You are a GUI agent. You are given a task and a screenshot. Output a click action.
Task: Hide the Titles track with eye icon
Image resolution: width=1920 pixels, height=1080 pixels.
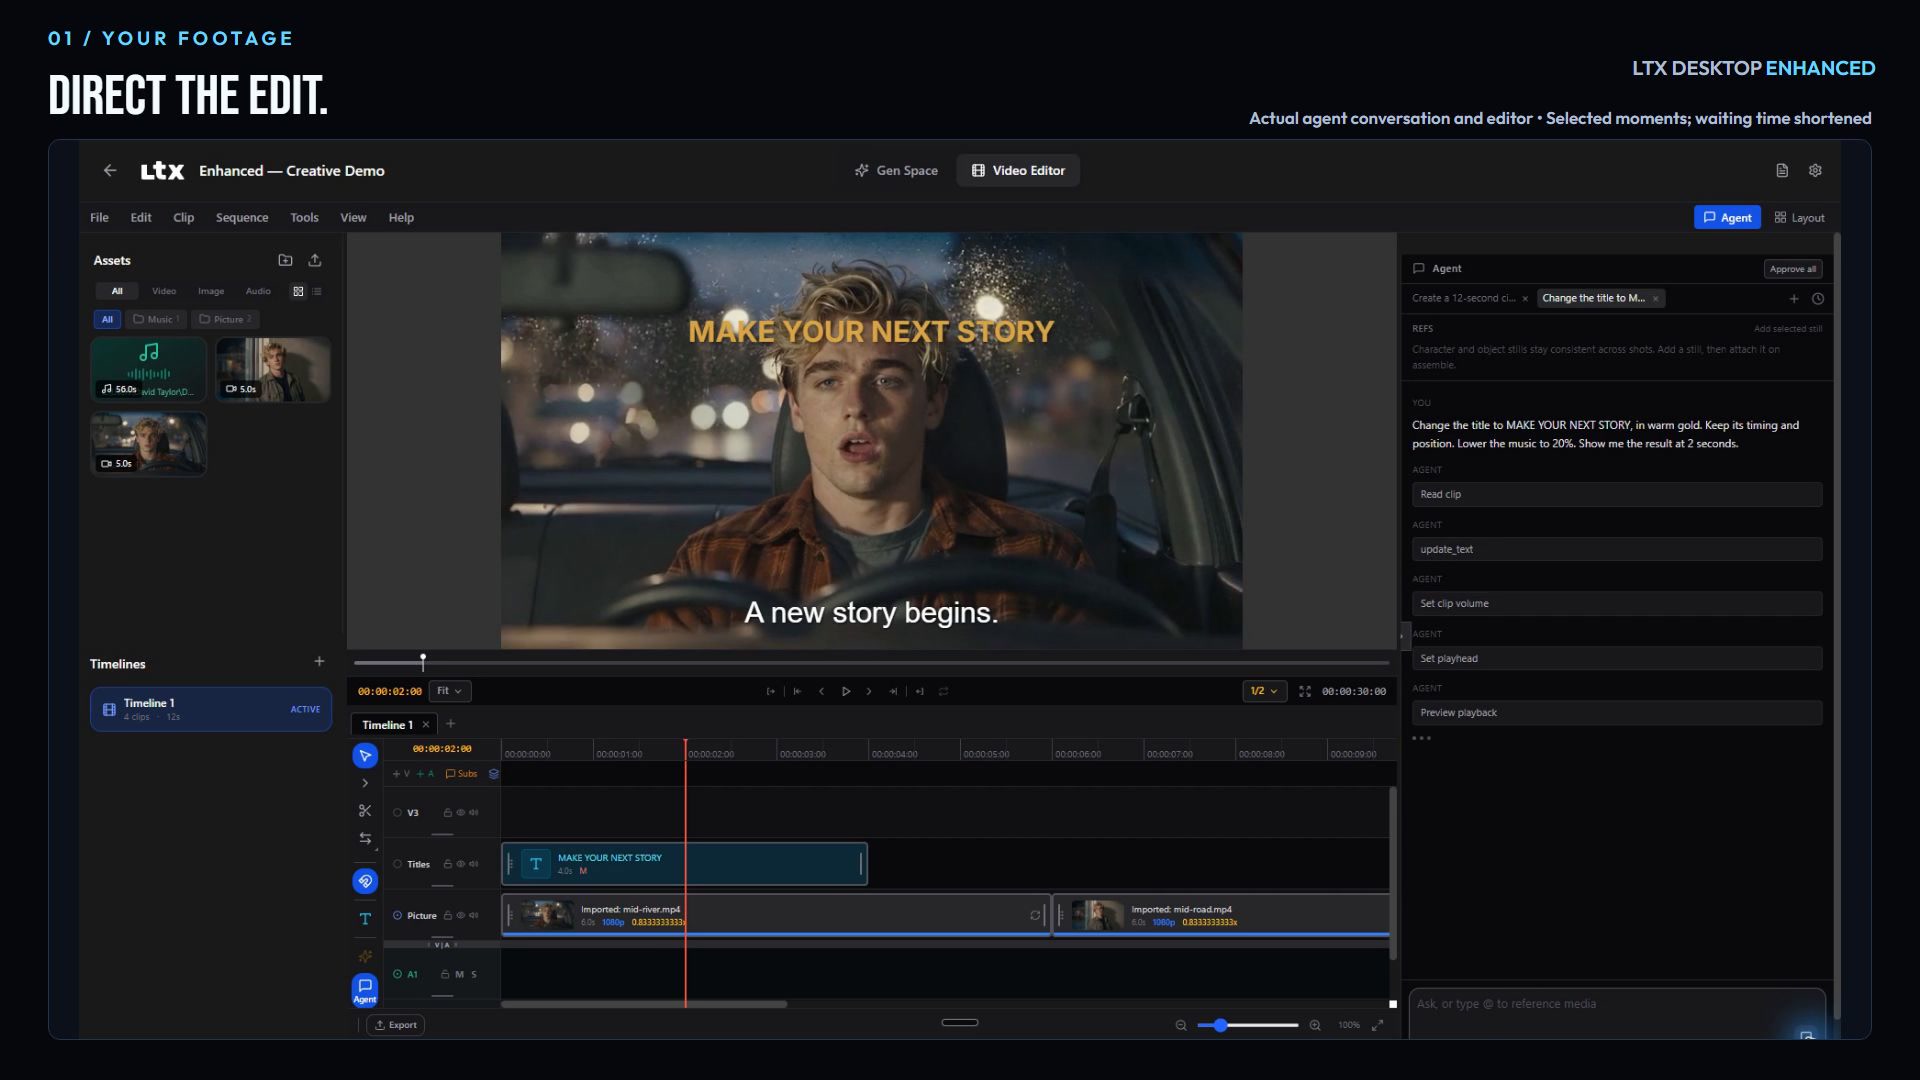click(460, 864)
